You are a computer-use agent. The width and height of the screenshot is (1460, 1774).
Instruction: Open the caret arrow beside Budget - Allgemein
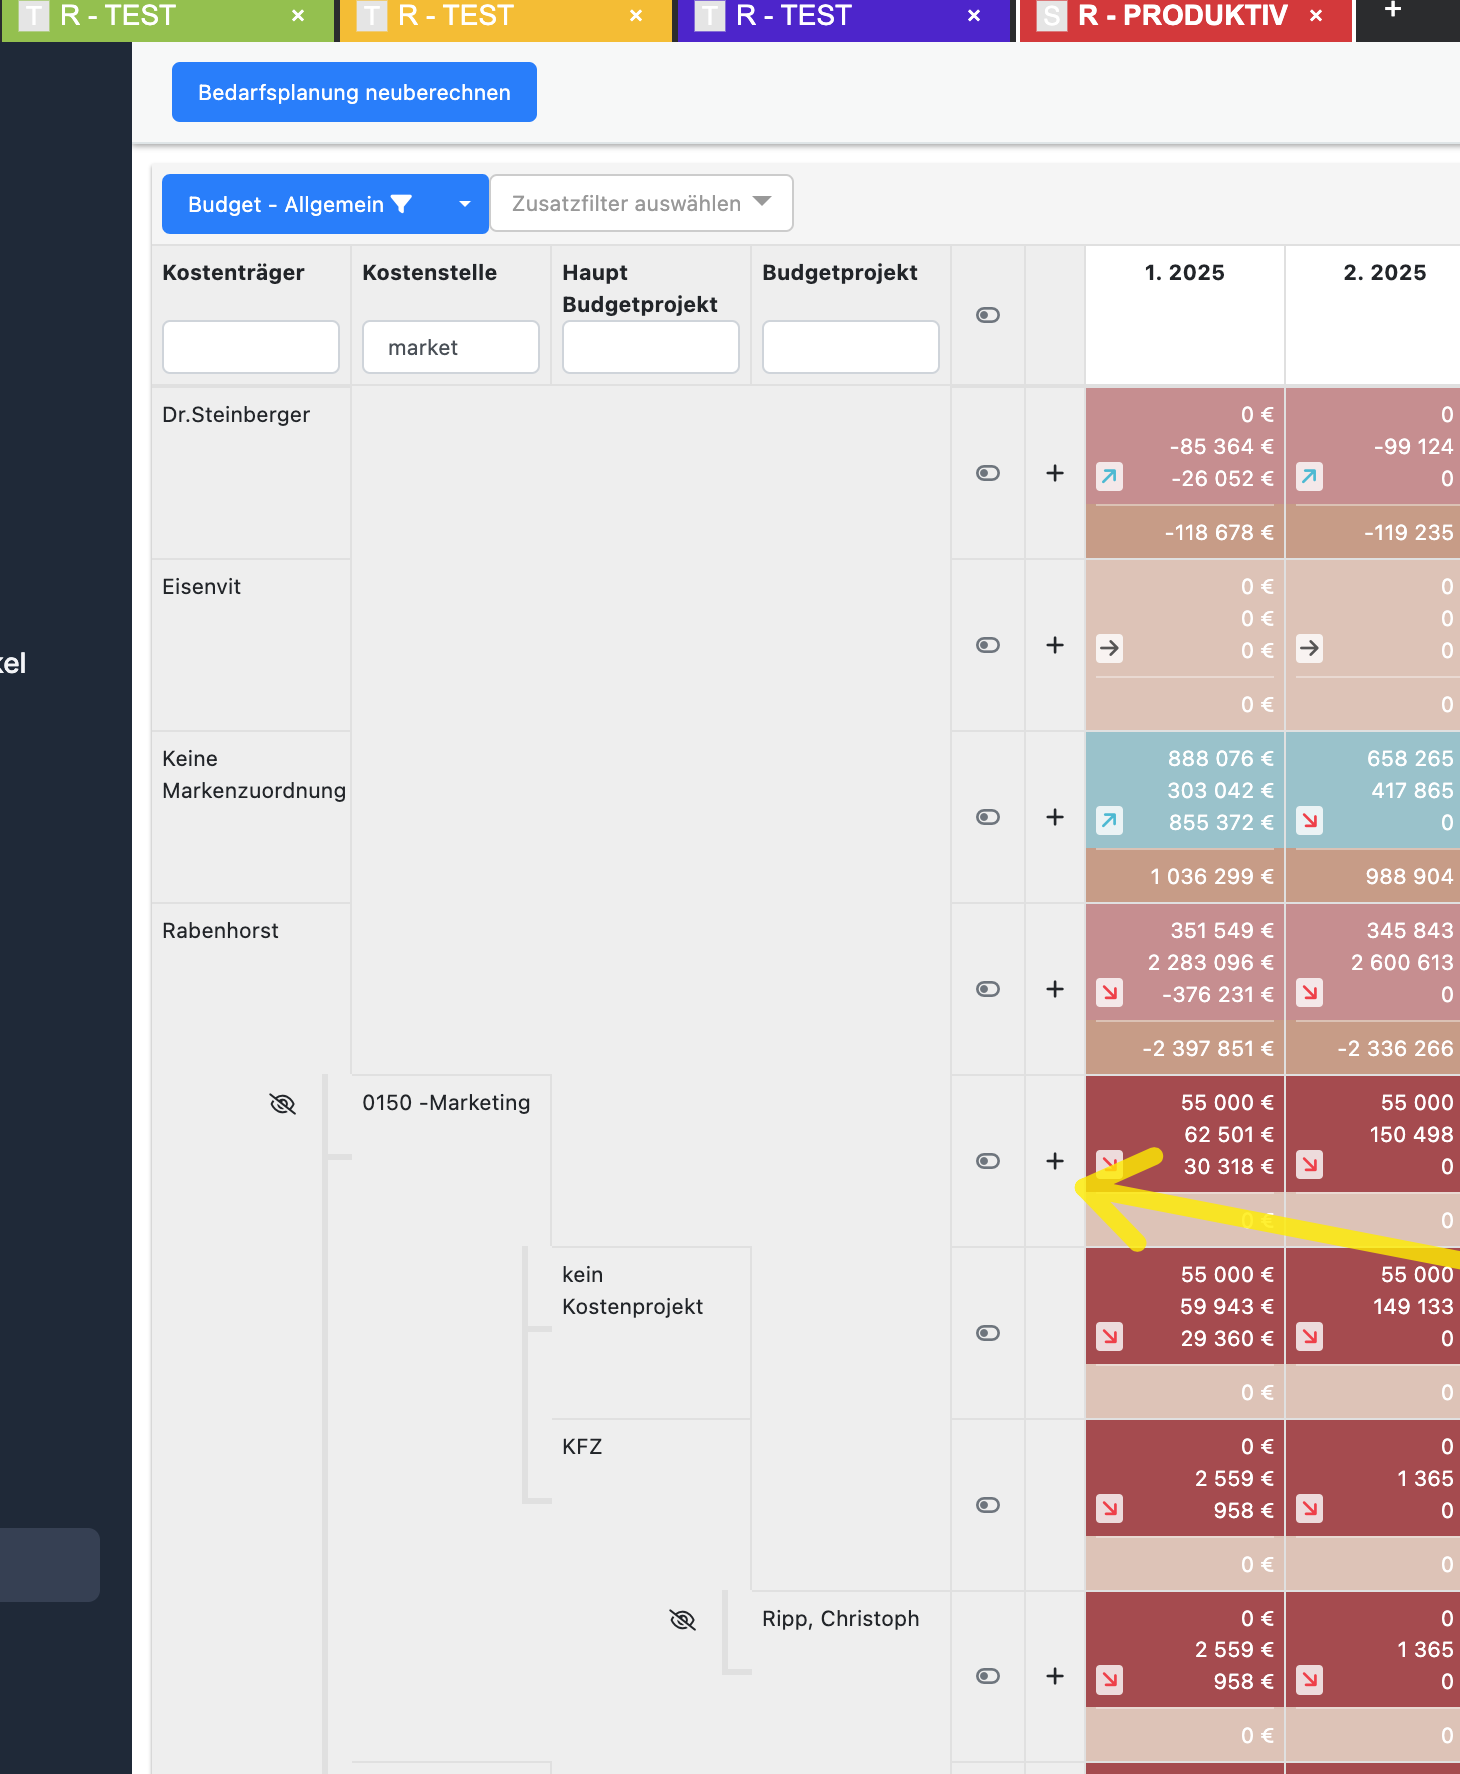464,204
